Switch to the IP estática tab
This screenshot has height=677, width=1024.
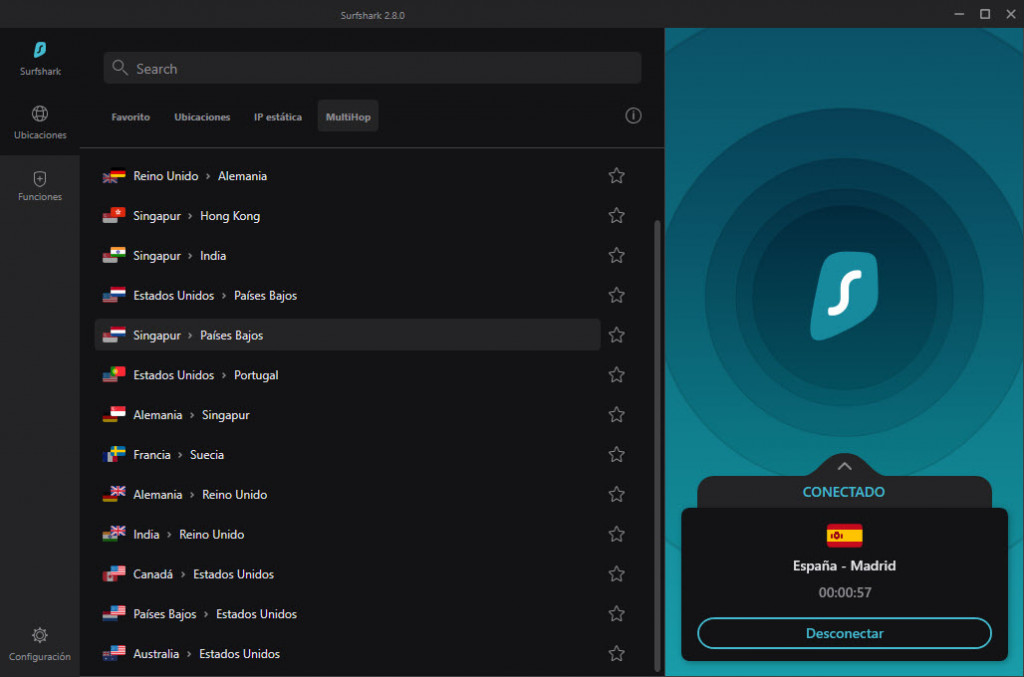click(x=278, y=117)
